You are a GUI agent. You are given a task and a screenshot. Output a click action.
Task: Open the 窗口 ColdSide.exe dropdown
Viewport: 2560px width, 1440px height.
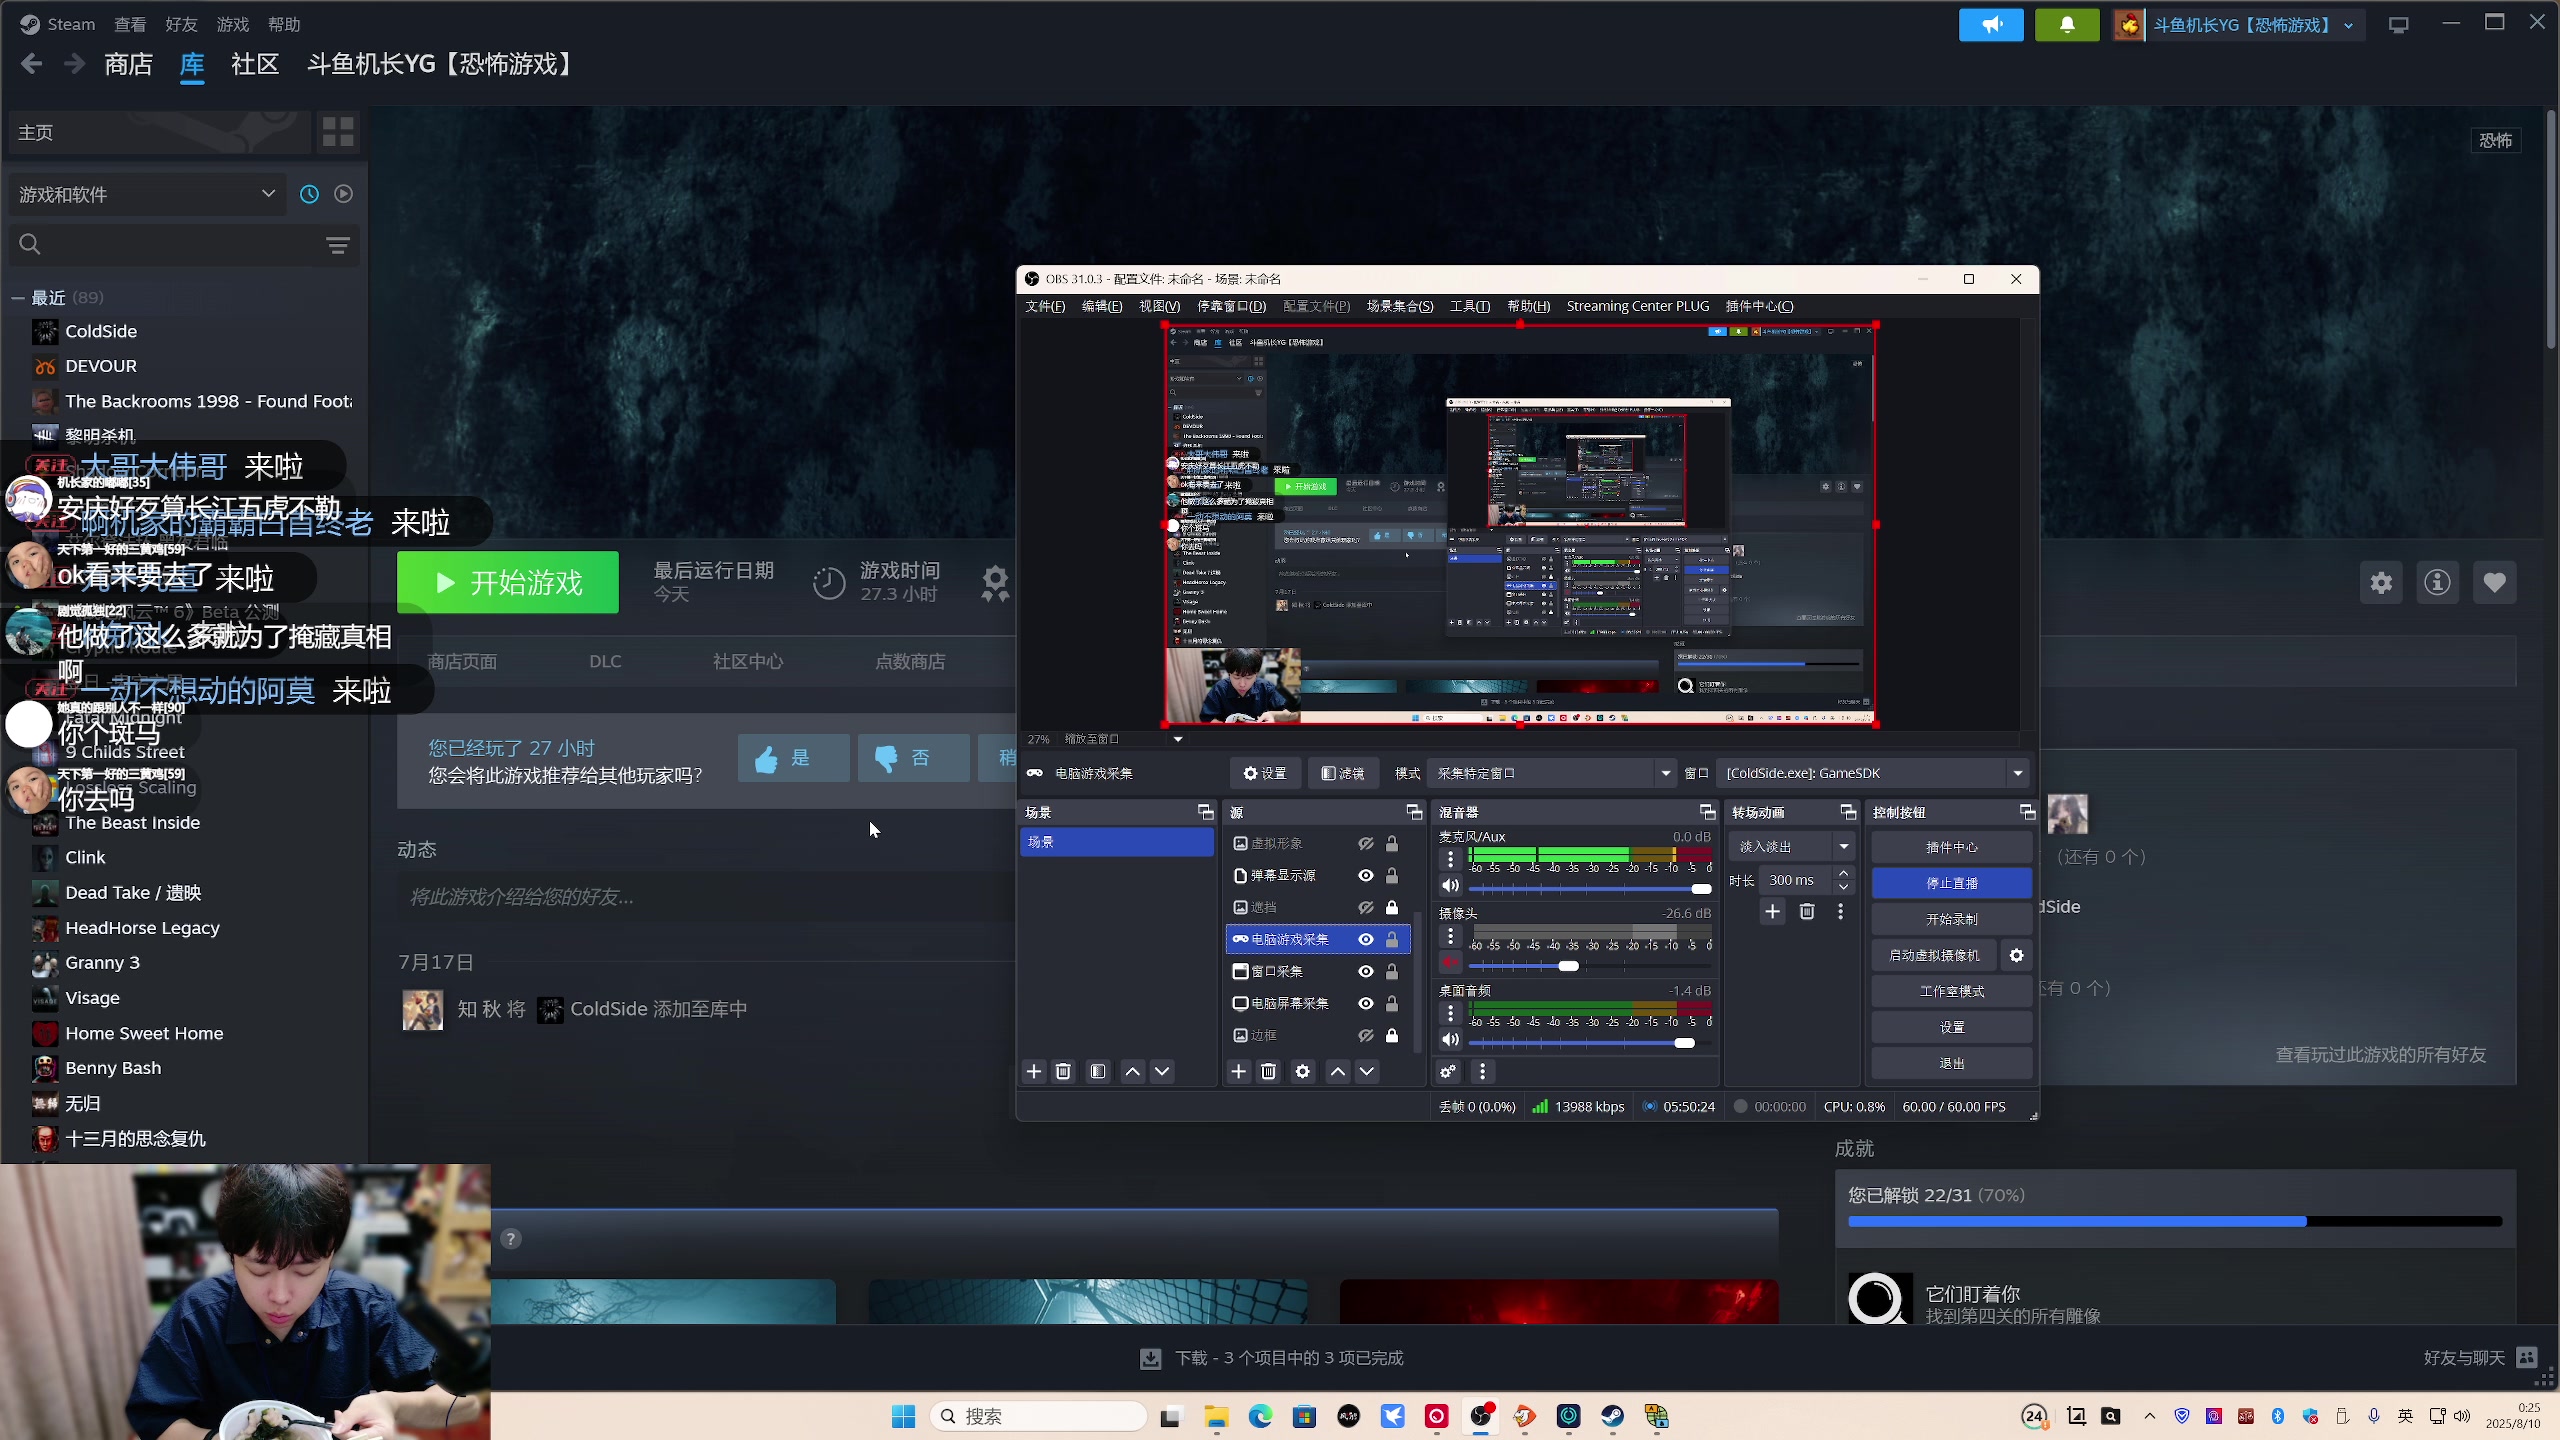click(1872, 773)
